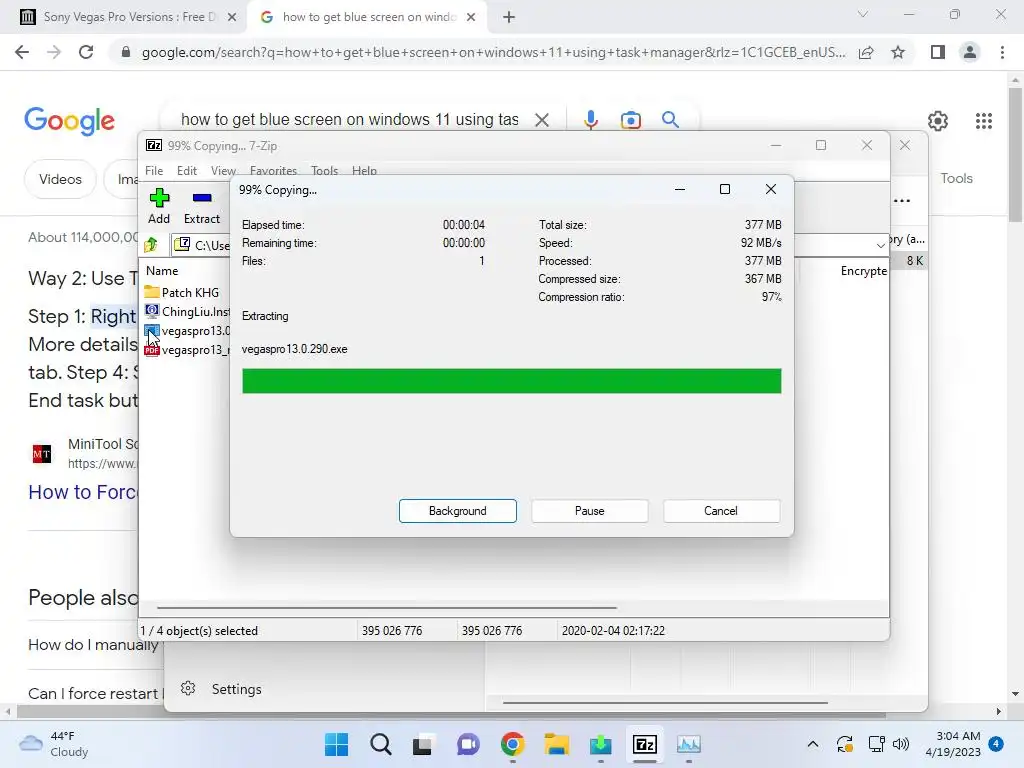Open Chat app on taskbar
The width and height of the screenshot is (1024, 768).
click(x=468, y=744)
